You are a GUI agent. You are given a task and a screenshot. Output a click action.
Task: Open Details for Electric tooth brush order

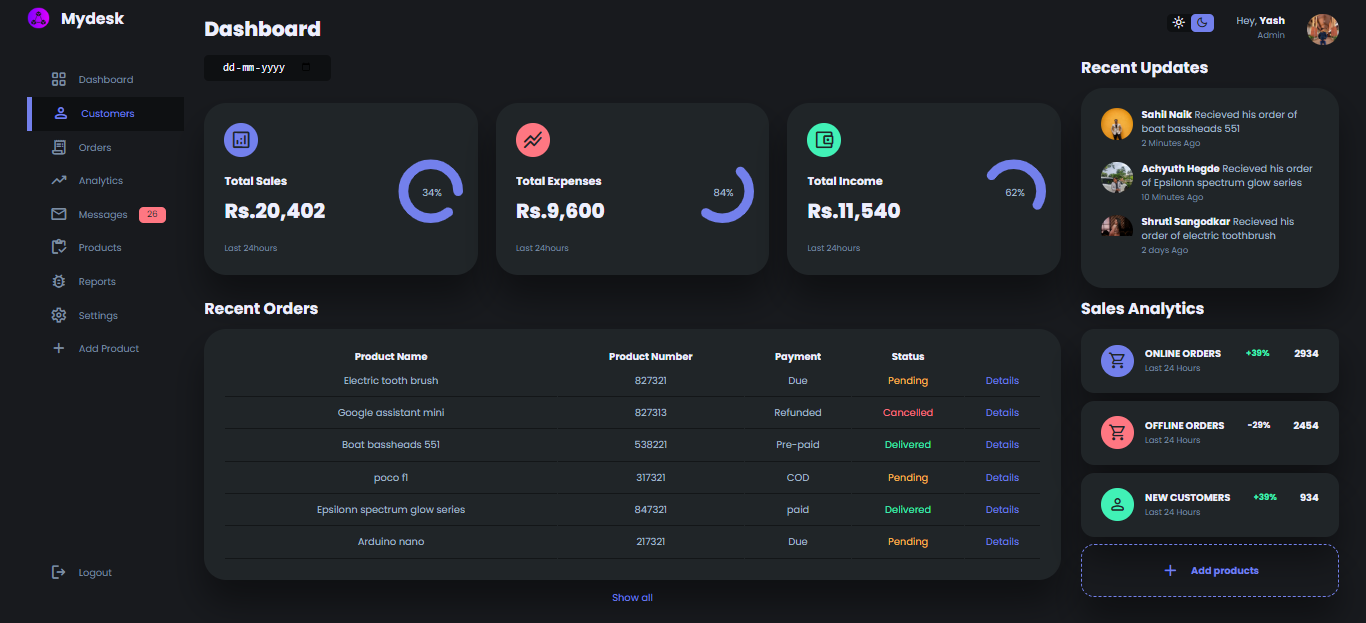[x=1002, y=380]
